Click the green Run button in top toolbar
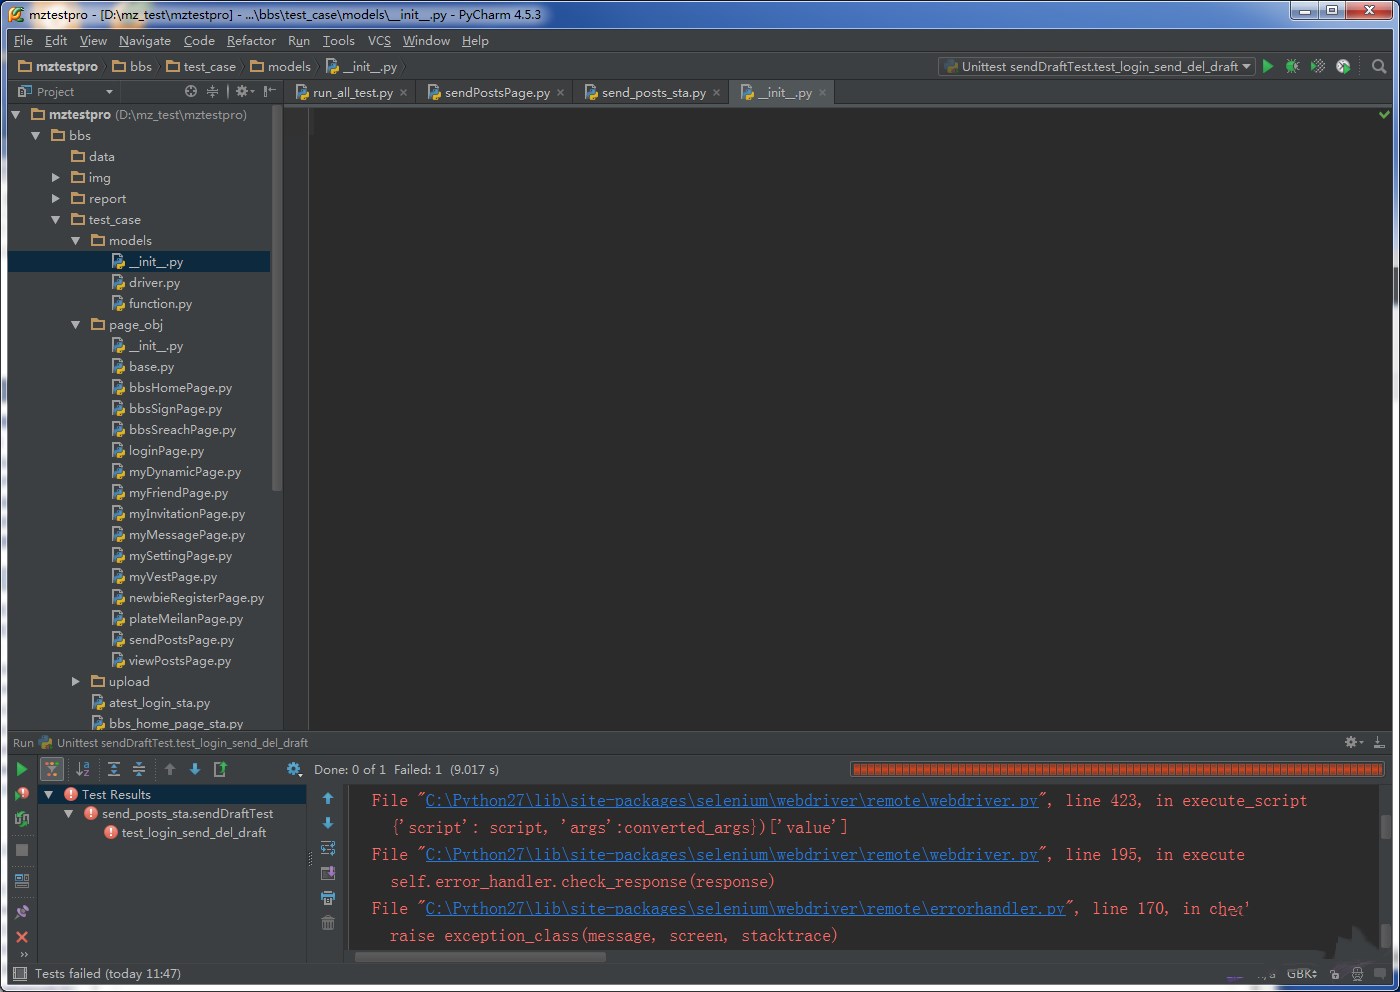Screen dimensions: 1400x992 tap(1268, 66)
